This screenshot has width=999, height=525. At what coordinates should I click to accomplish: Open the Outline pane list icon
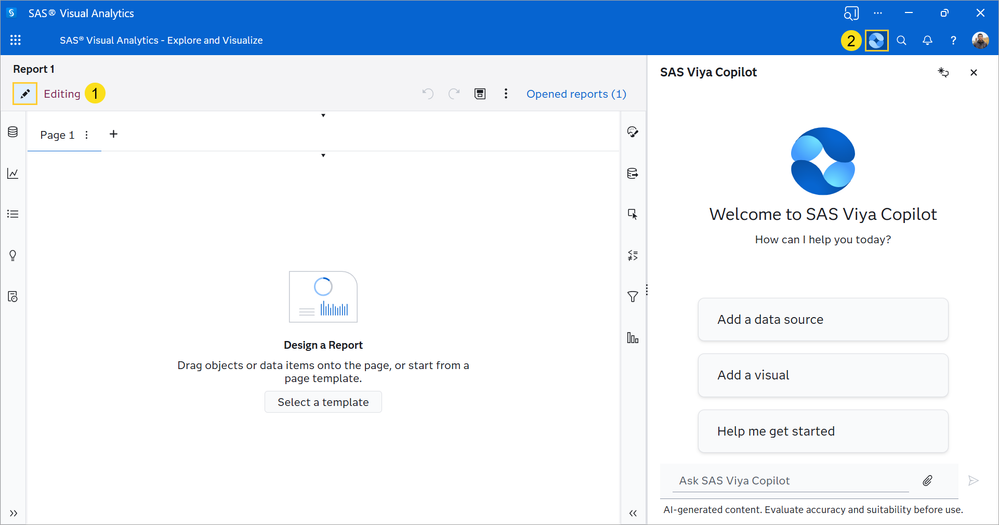pyautogui.click(x=13, y=214)
